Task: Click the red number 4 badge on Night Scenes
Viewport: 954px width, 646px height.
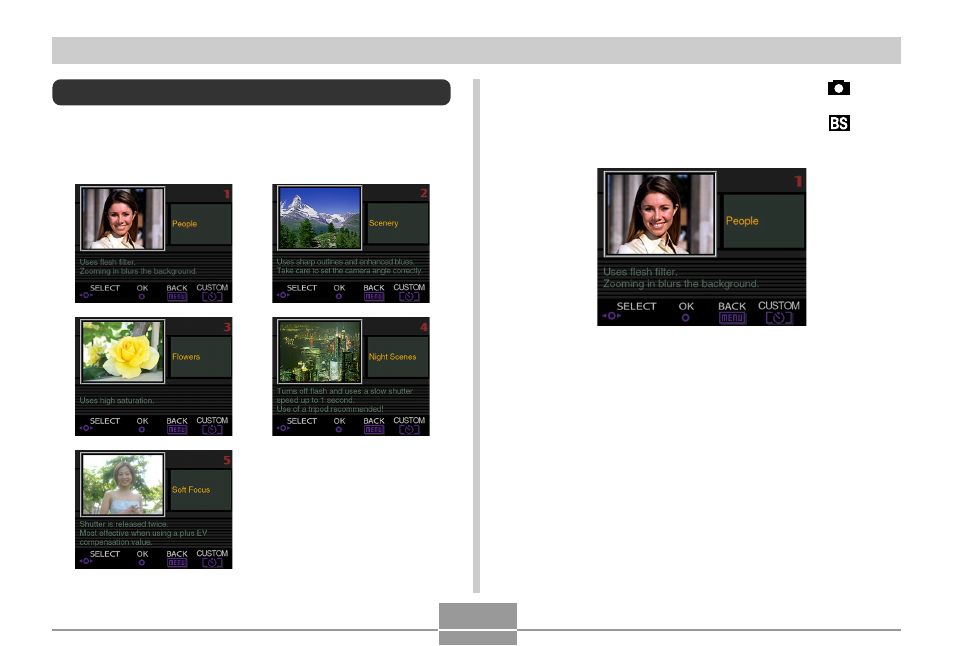Action: 423,327
